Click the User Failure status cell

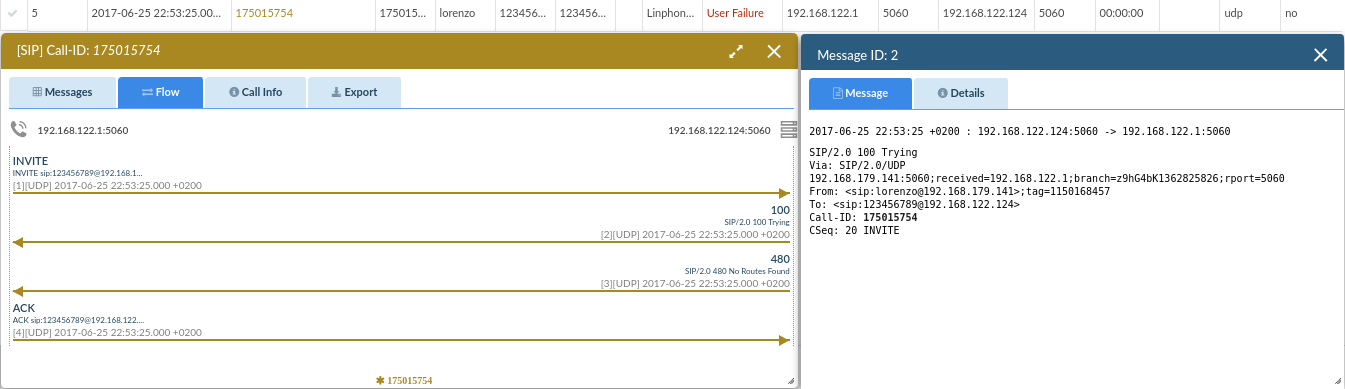pos(735,14)
